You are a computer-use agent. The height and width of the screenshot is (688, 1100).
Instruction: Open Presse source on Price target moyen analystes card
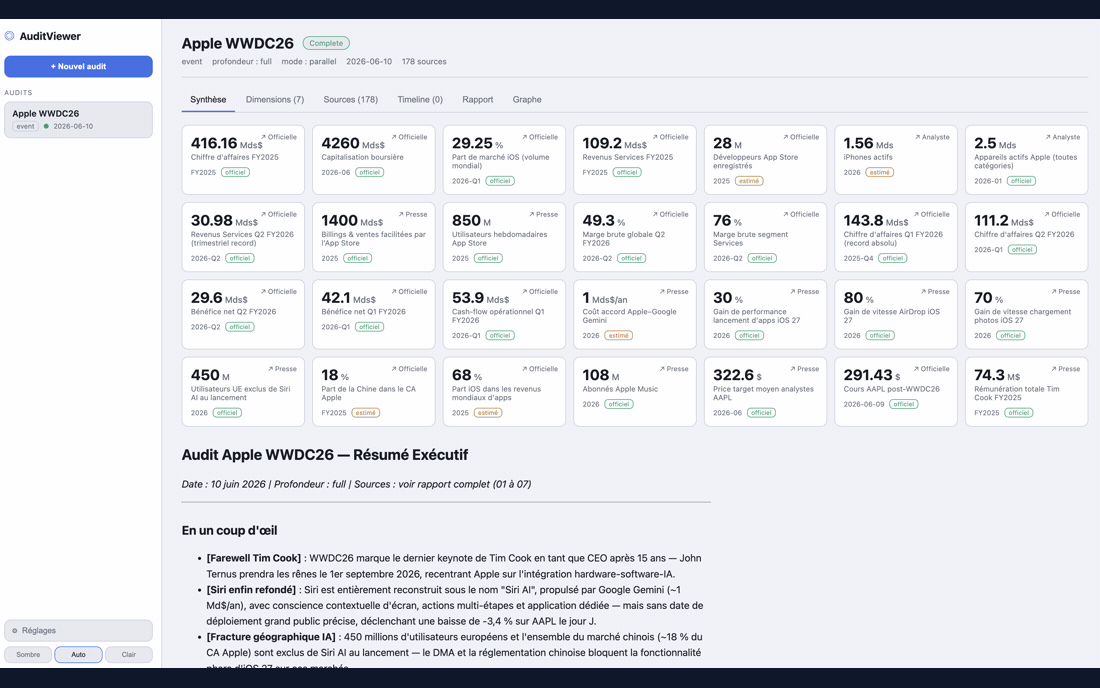[x=805, y=368]
